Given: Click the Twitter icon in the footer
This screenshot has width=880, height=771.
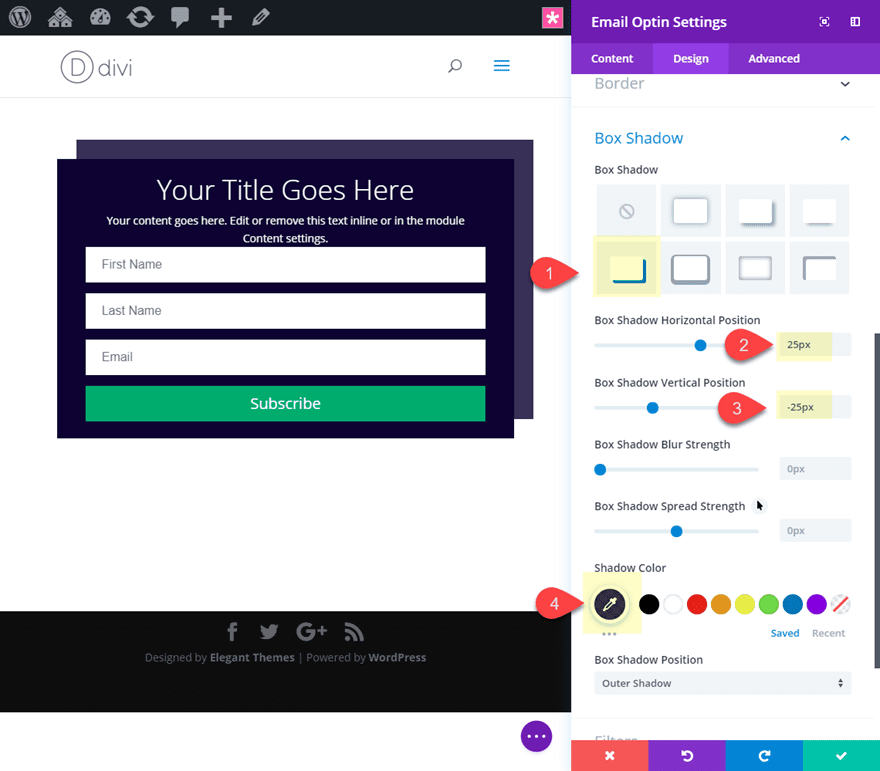Looking at the screenshot, I should pyautogui.click(x=269, y=632).
